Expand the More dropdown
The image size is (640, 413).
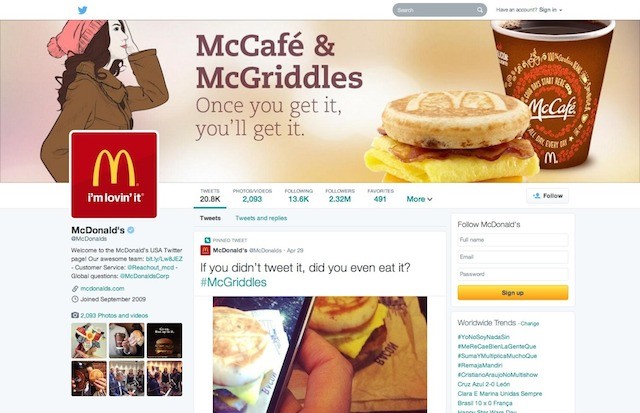point(419,199)
